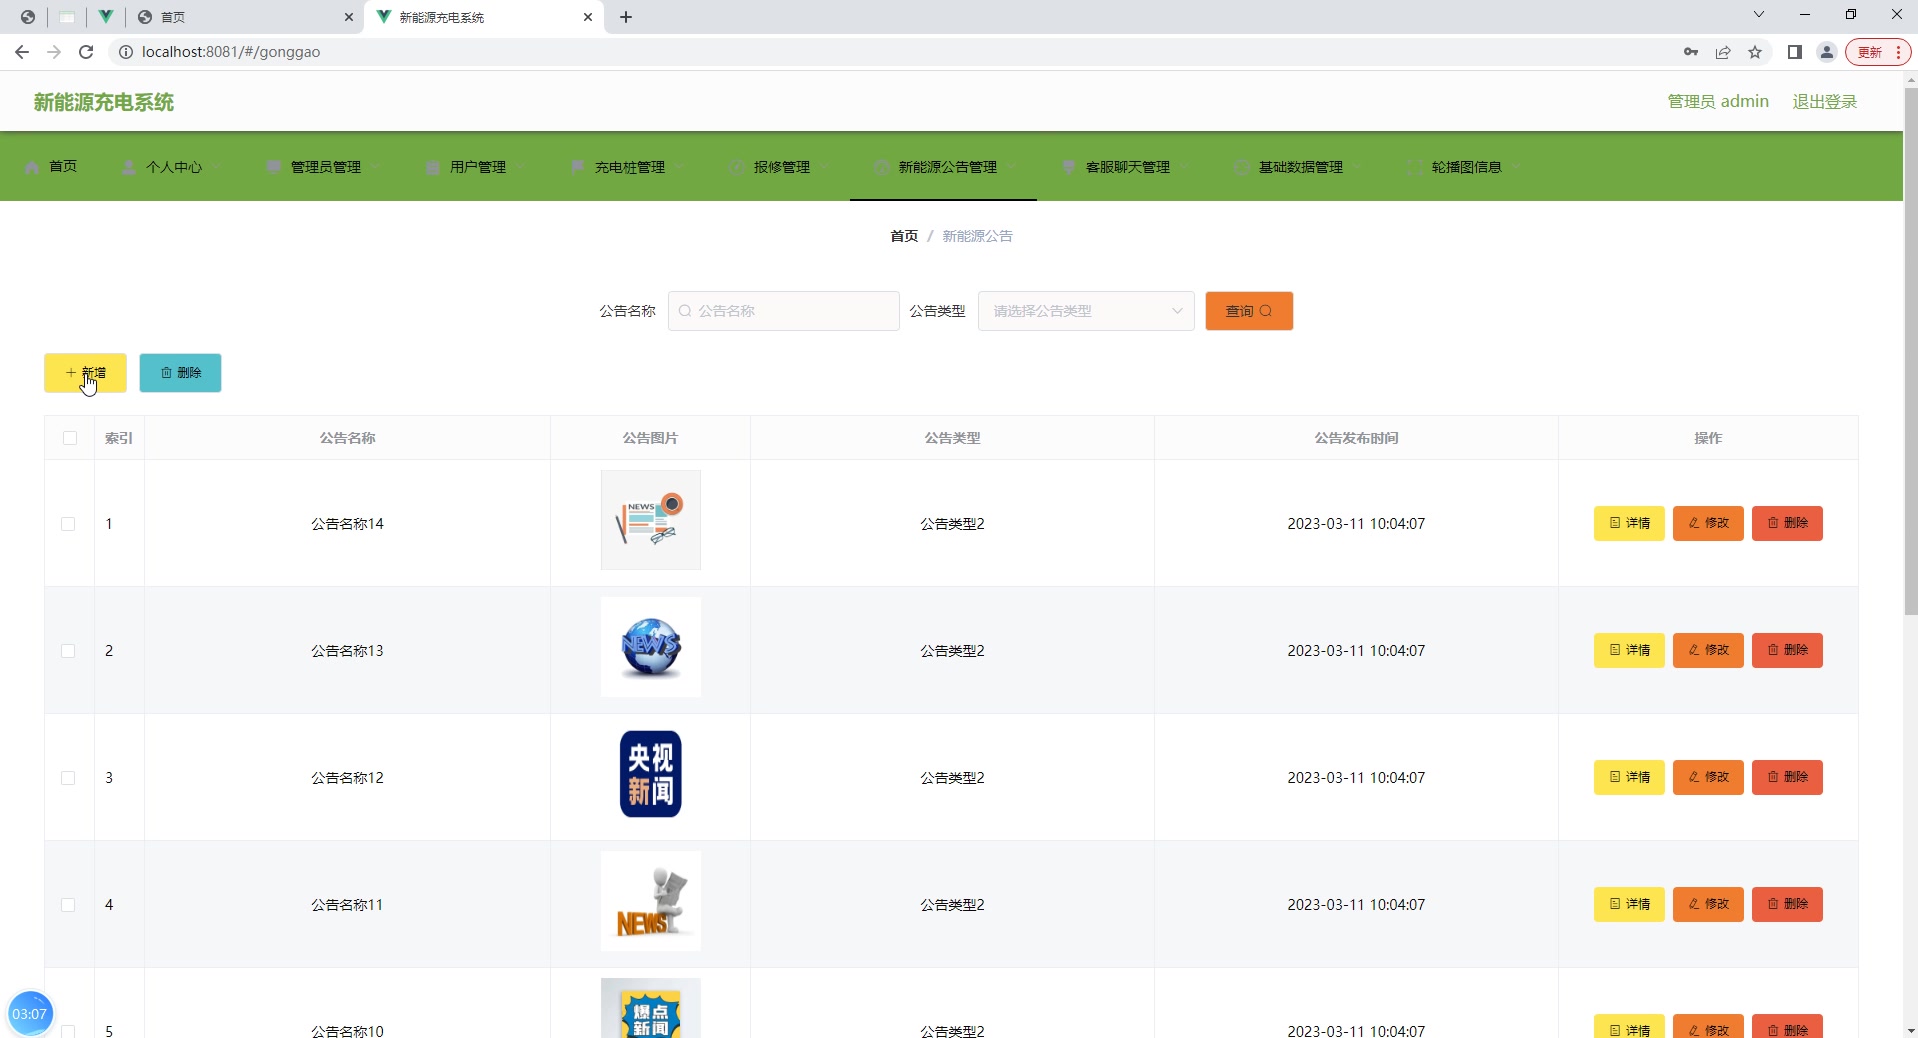The height and width of the screenshot is (1038, 1918).
Task: Open the site information icon beside the URL
Action: 126,52
